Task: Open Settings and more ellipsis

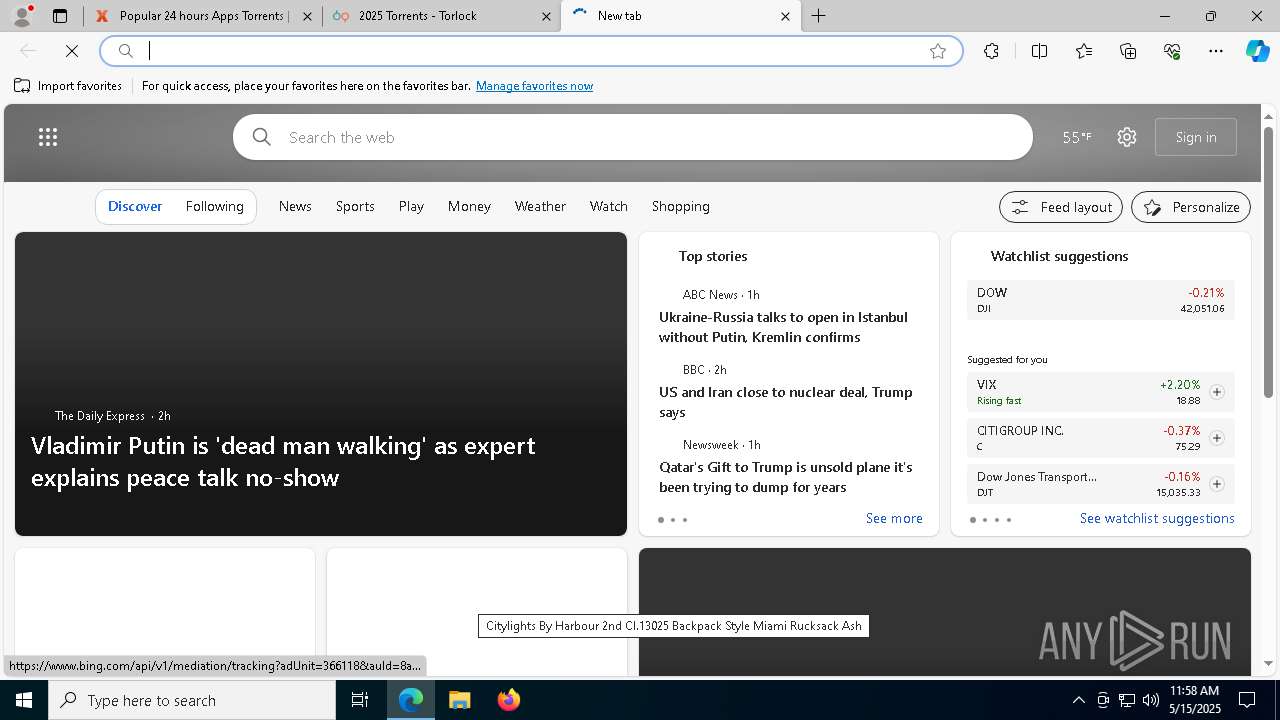Action: click(x=1216, y=51)
